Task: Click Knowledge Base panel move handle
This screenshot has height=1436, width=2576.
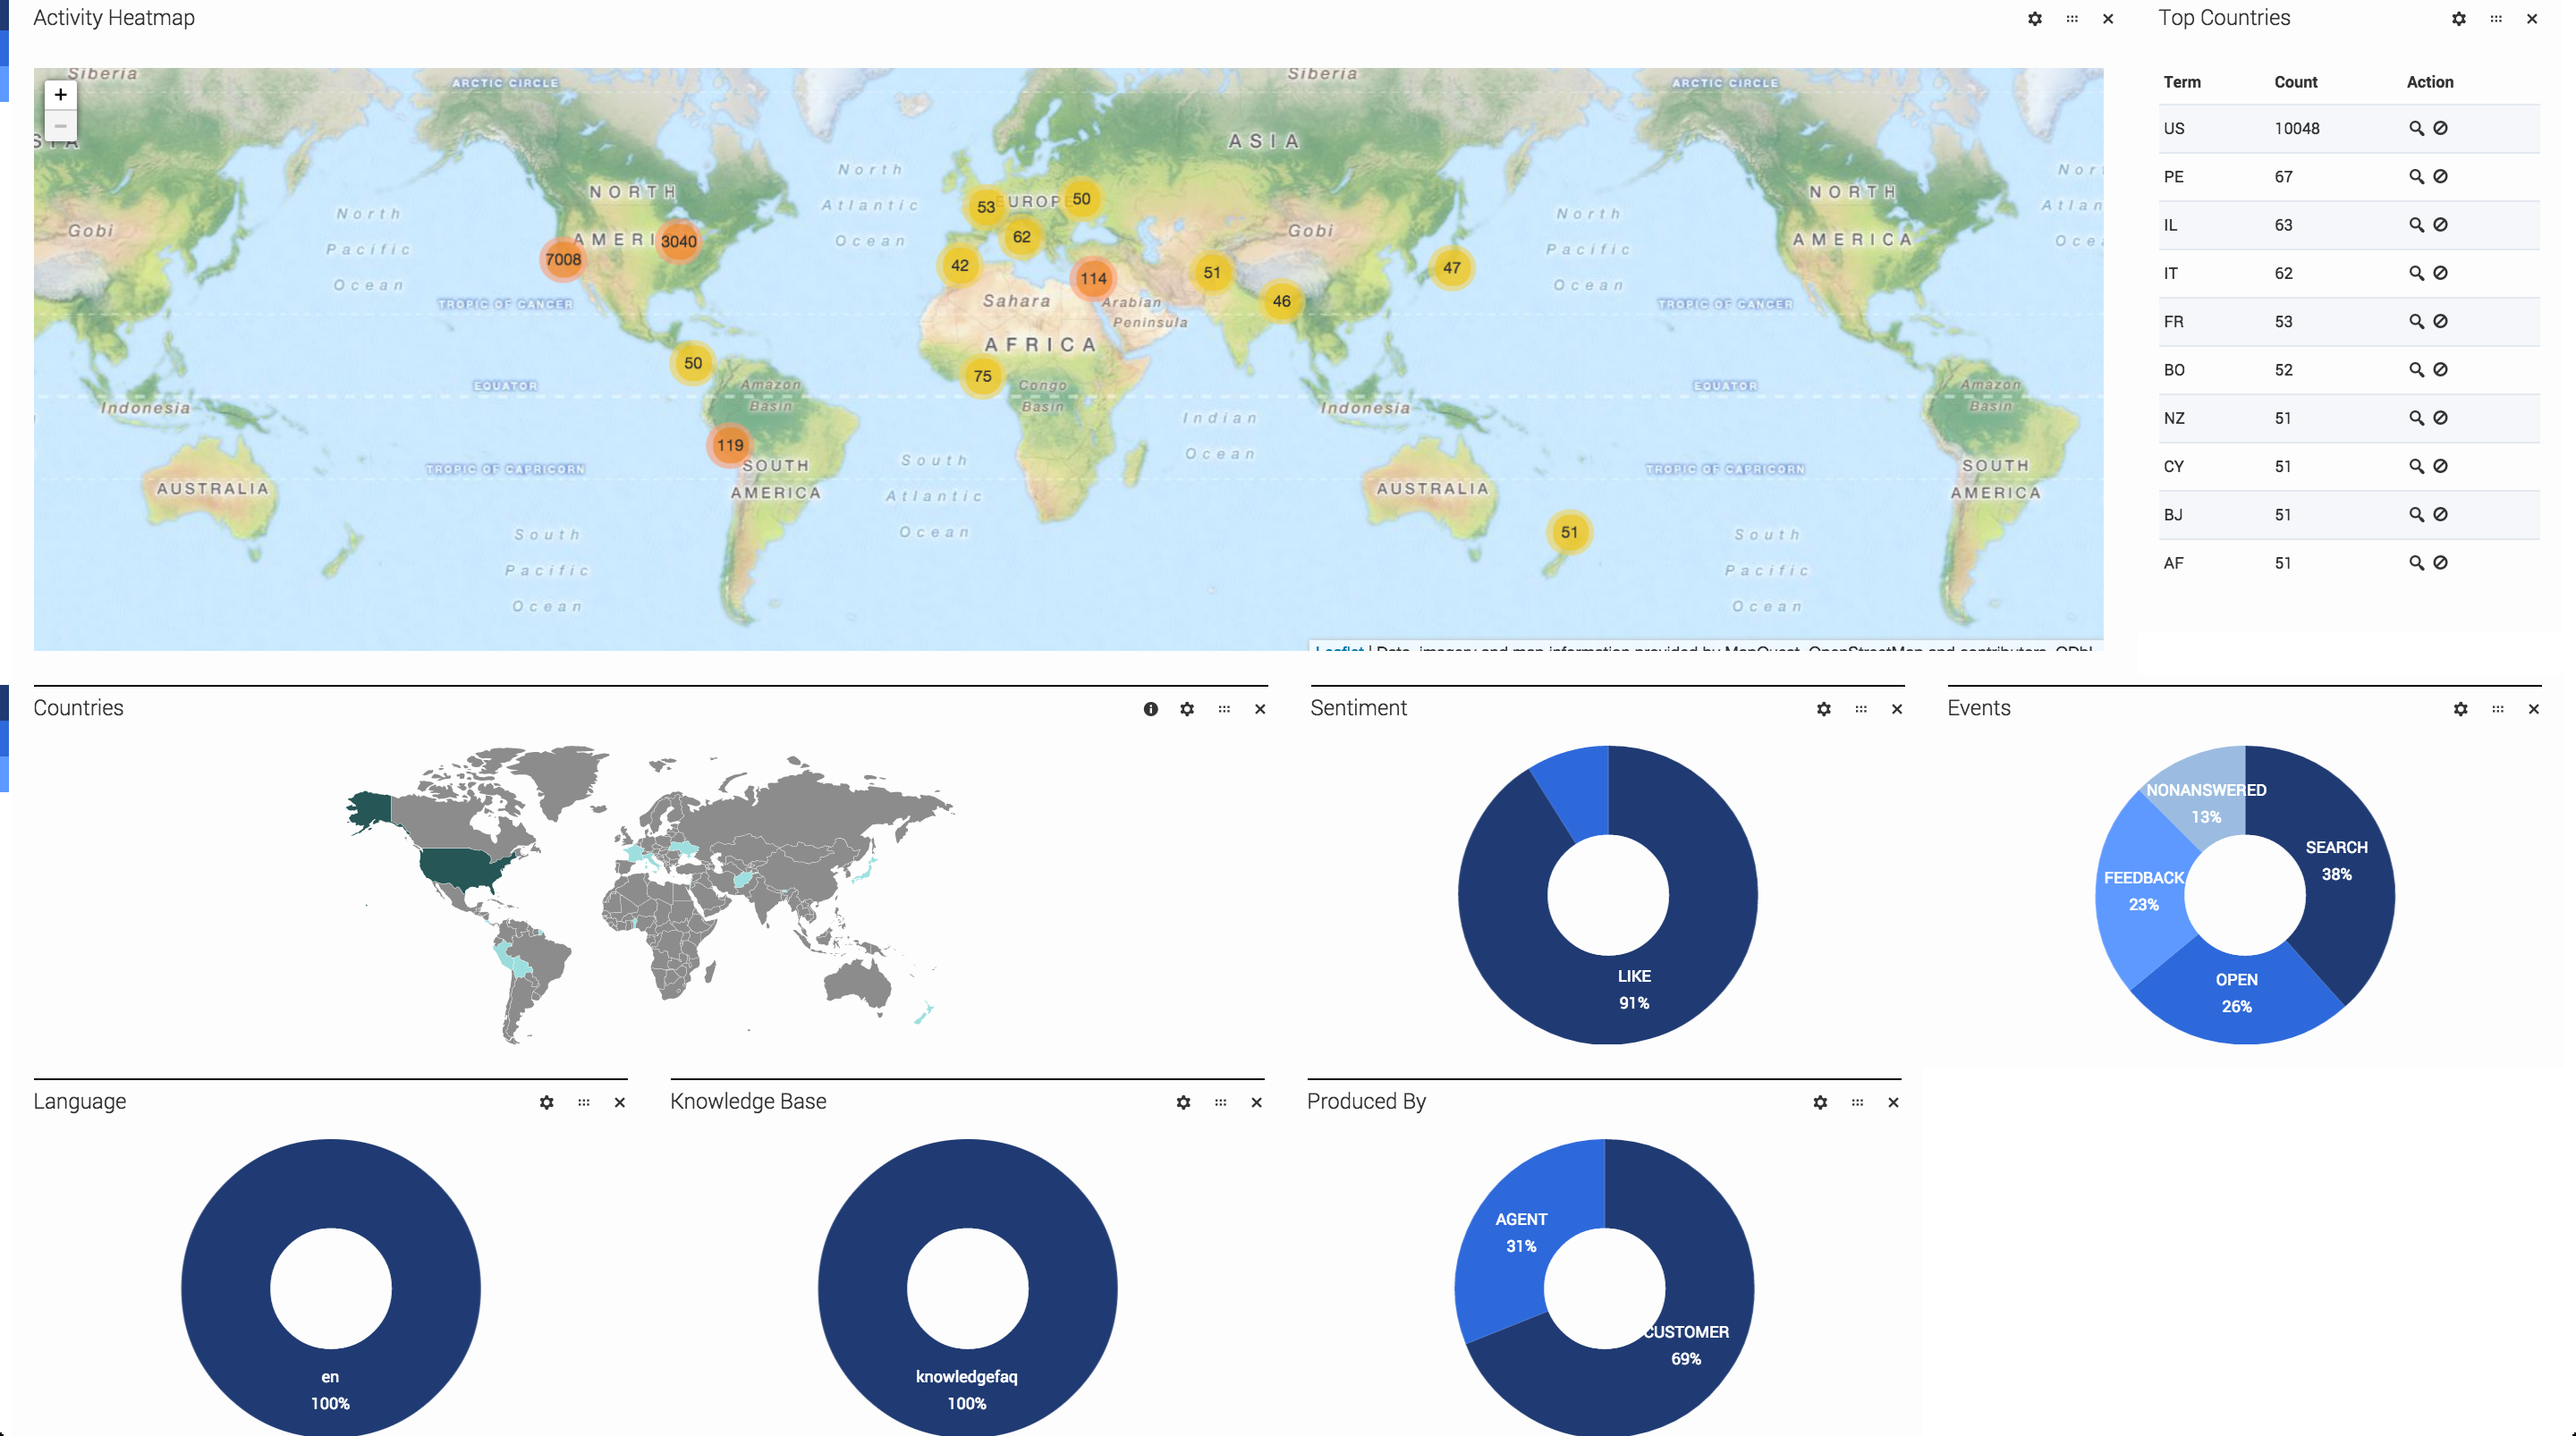Action: 1220,1102
